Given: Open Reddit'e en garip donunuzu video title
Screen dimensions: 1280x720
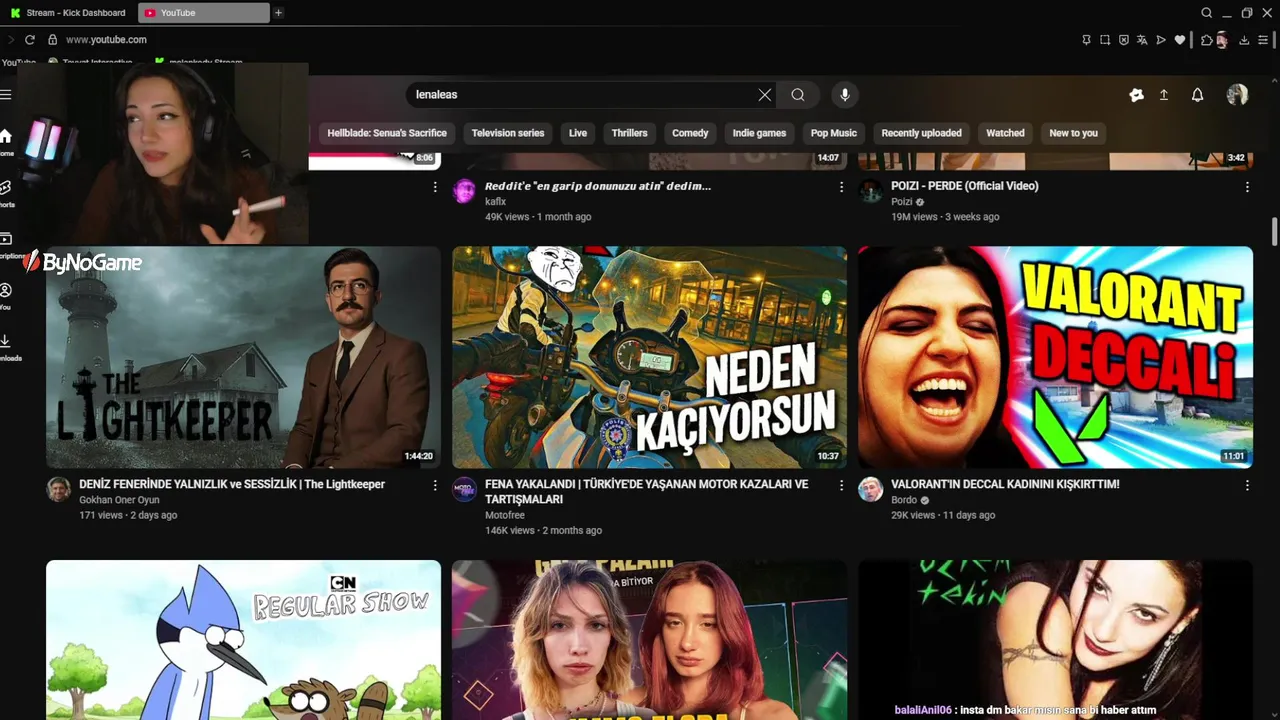Looking at the screenshot, I should point(598,186).
